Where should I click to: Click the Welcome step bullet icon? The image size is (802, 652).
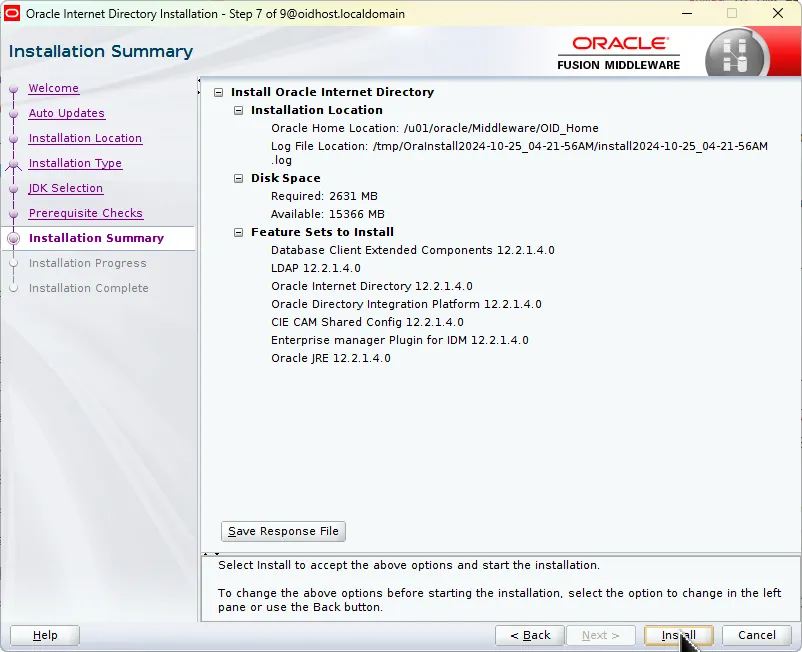pos(14,89)
